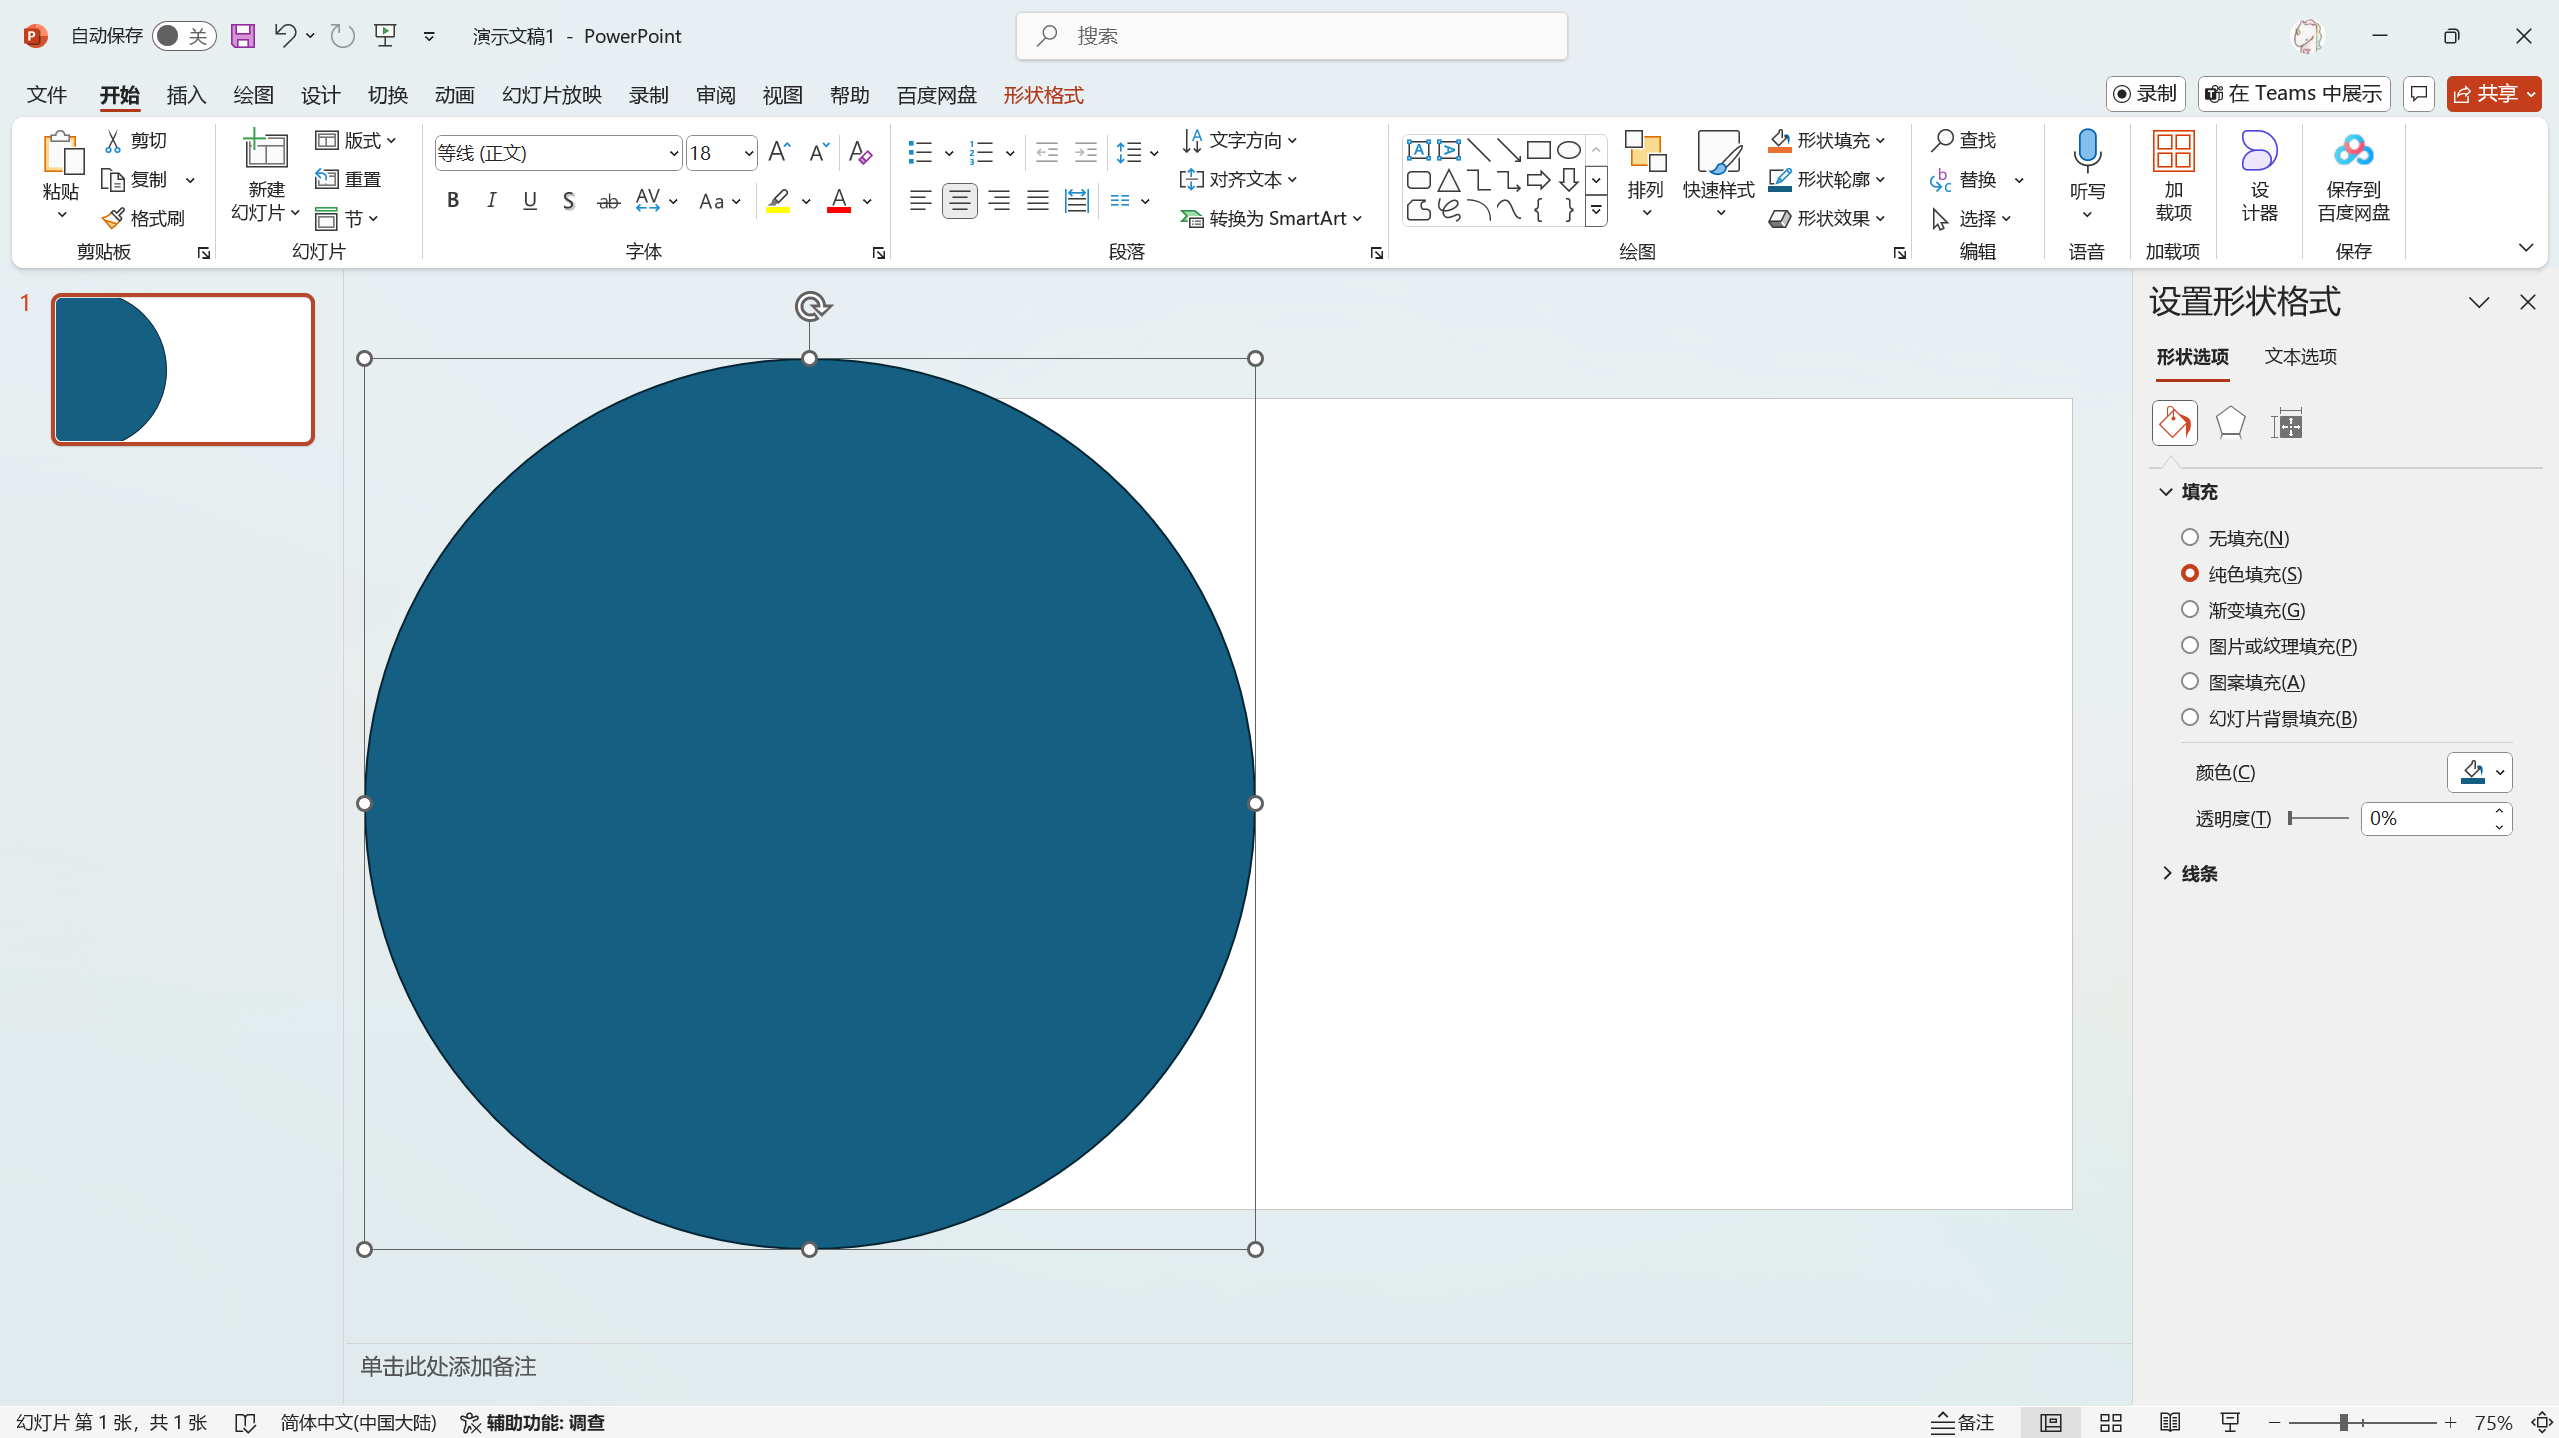Select No fill (无填充) option
Screen dimensions: 2559x1438
(x=2235, y=538)
